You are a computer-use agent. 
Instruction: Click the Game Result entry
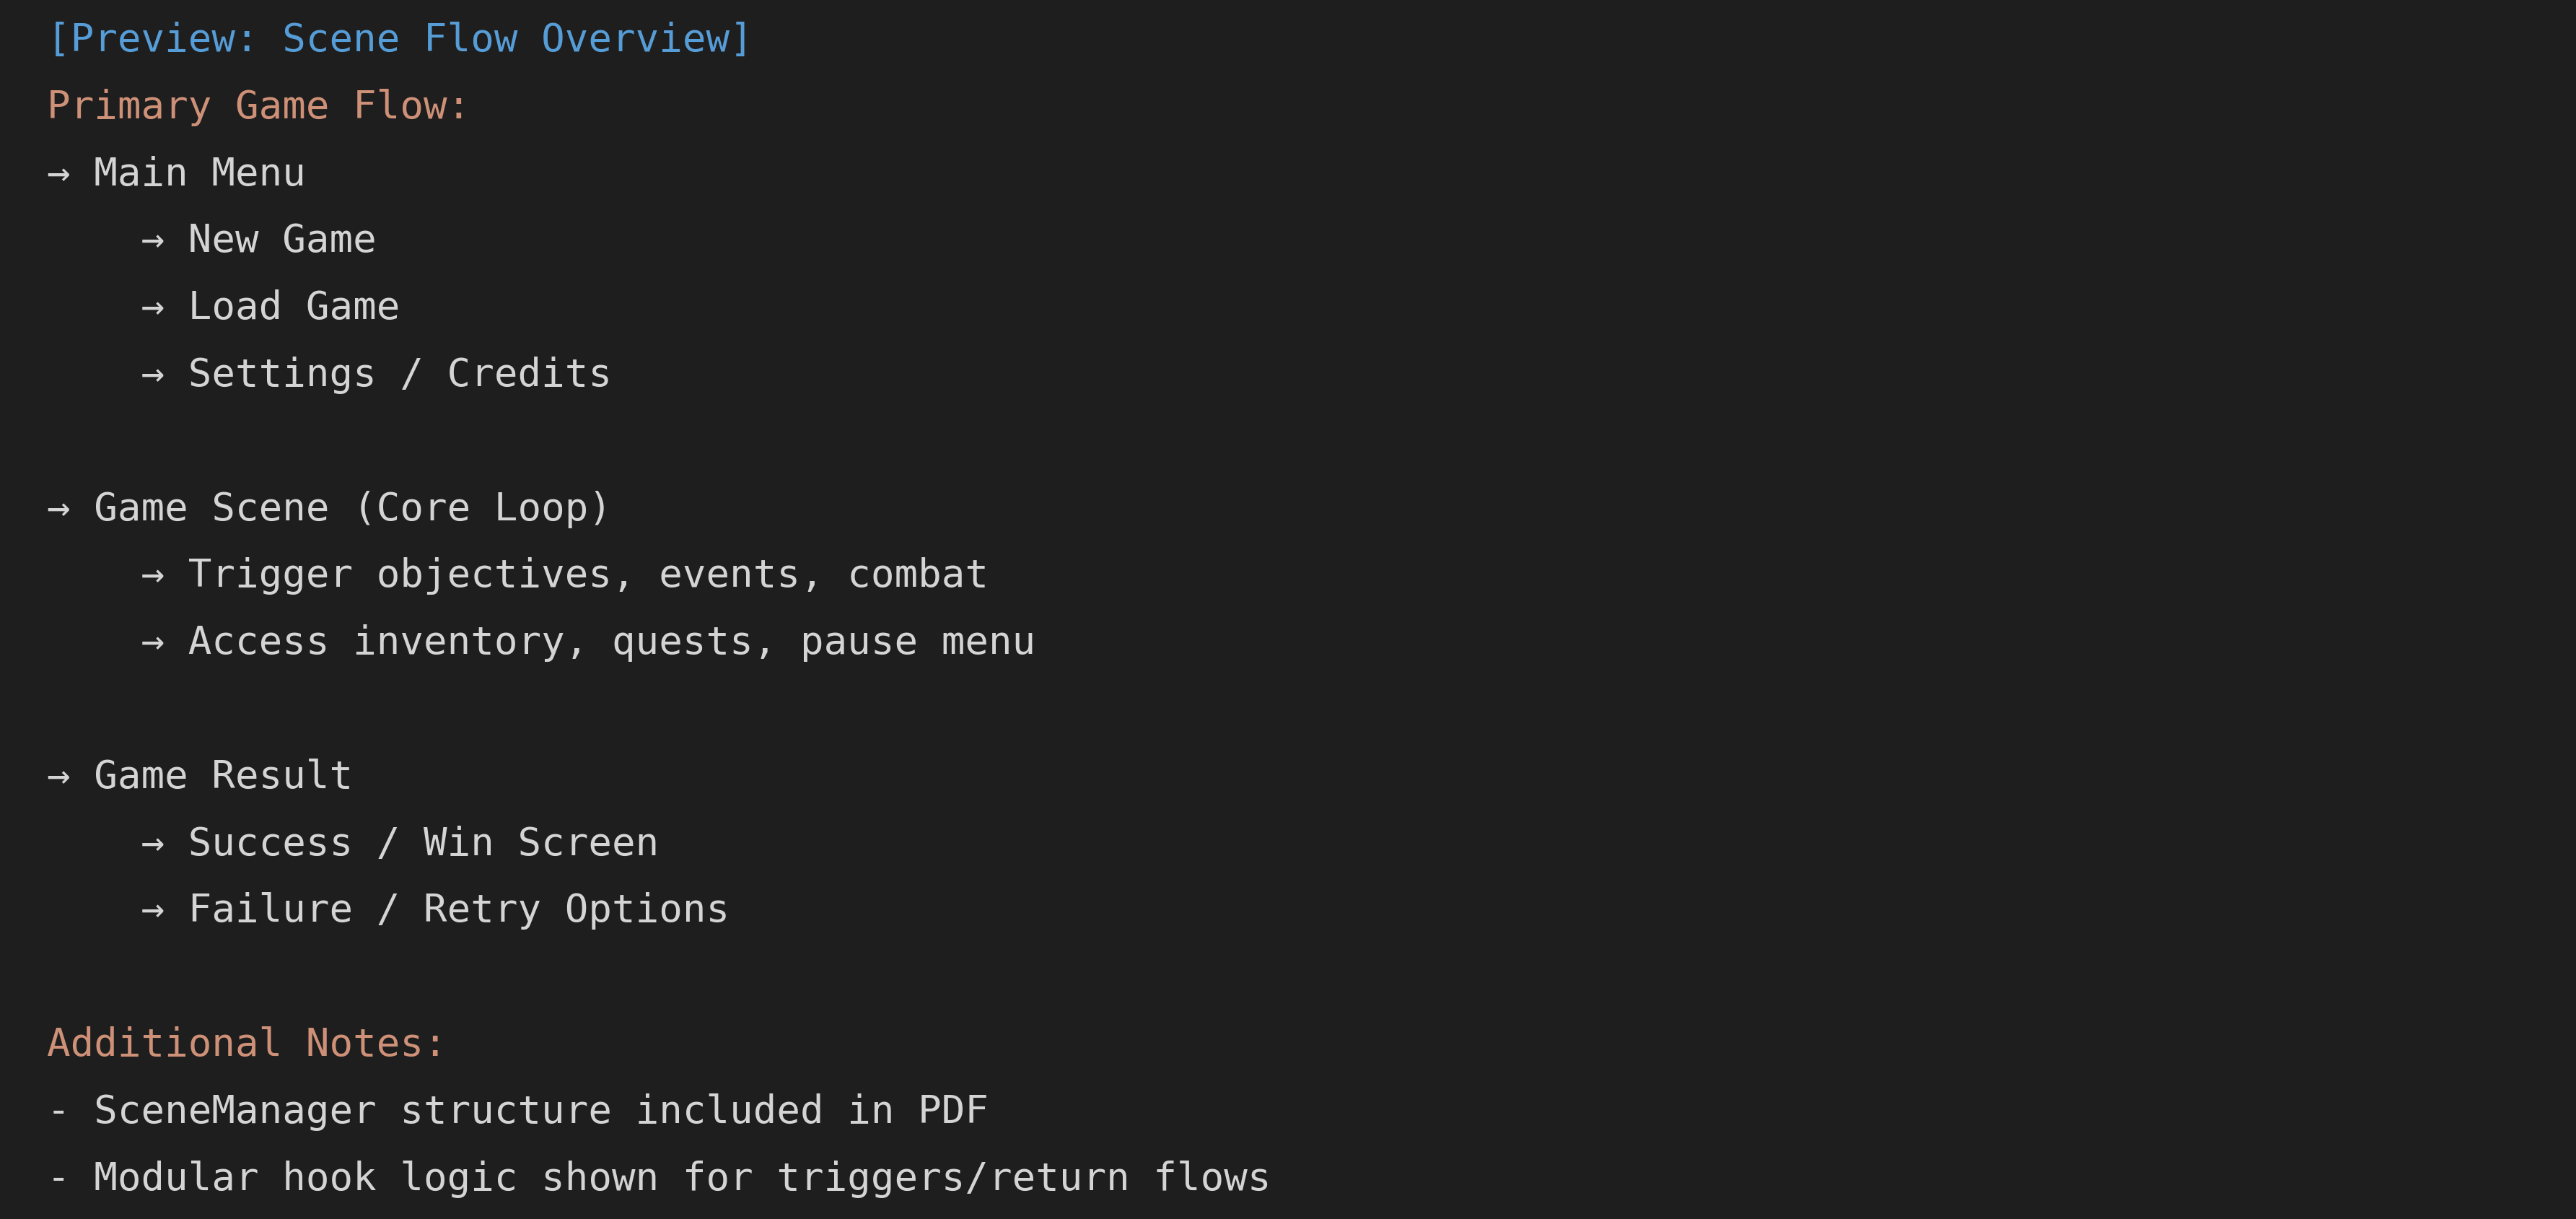(x=223, y=776)
